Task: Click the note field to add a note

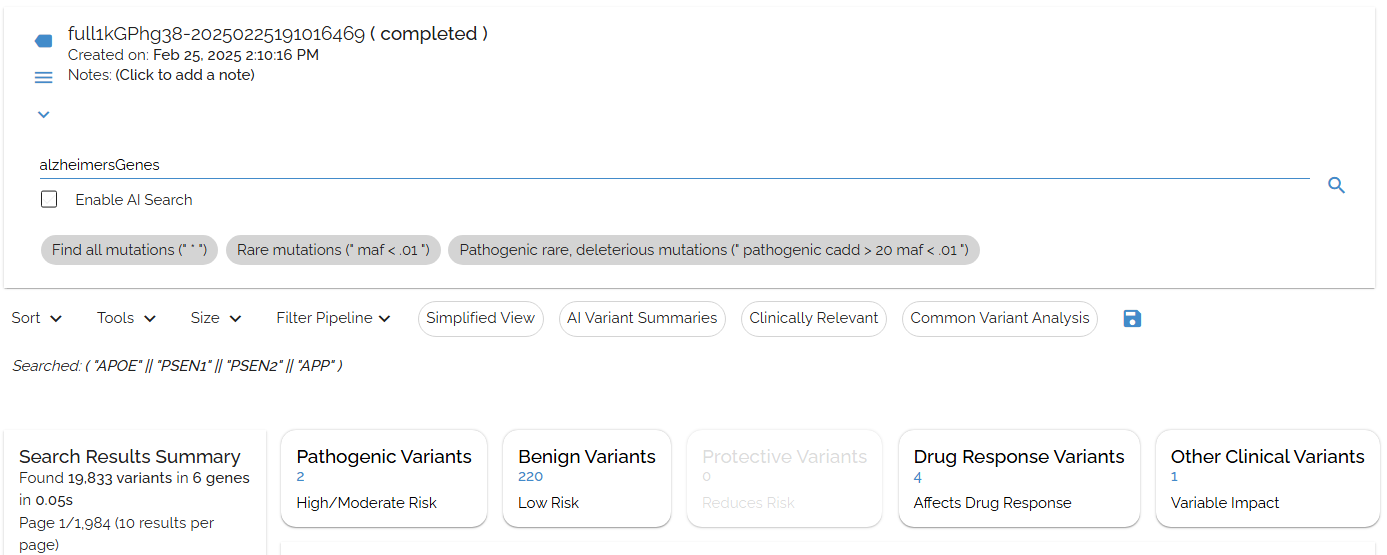Action: [184, 75]
